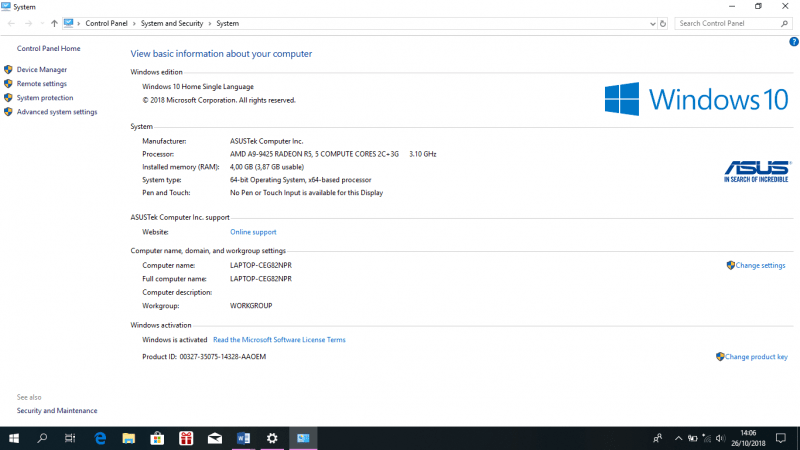
Task: Open the Windows Start menu
Action: coord(14,438)
